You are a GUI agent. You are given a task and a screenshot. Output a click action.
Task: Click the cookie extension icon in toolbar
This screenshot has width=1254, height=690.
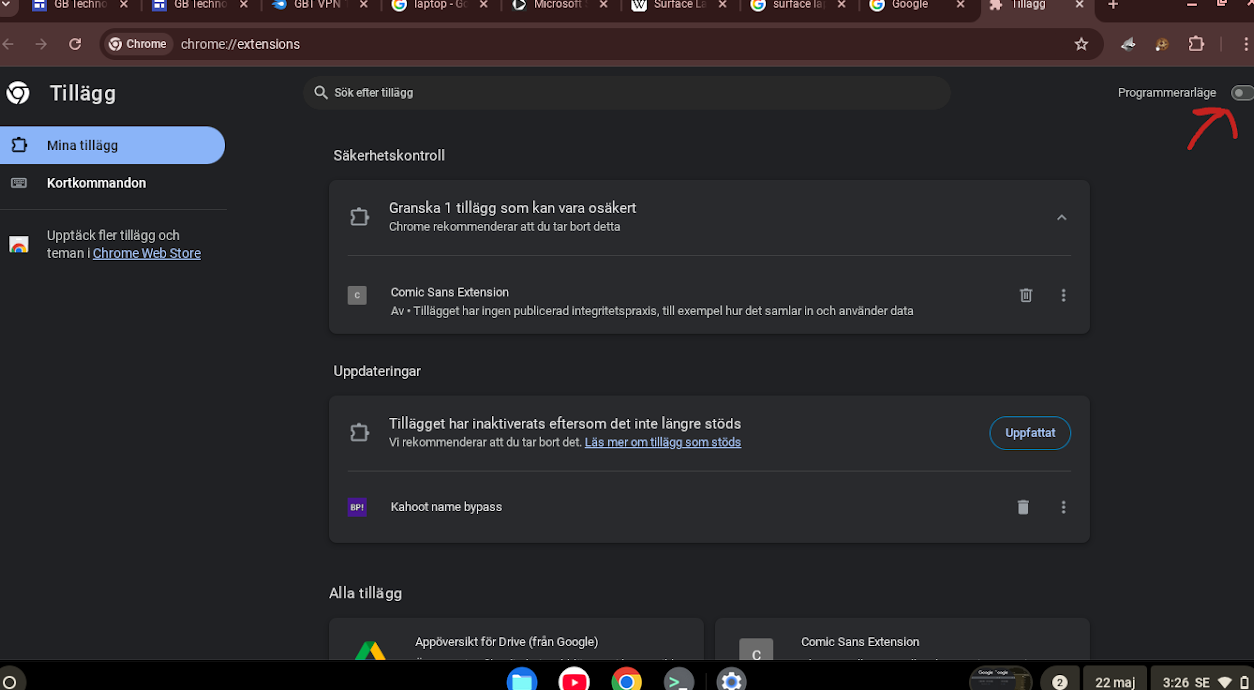[1162, 44]
